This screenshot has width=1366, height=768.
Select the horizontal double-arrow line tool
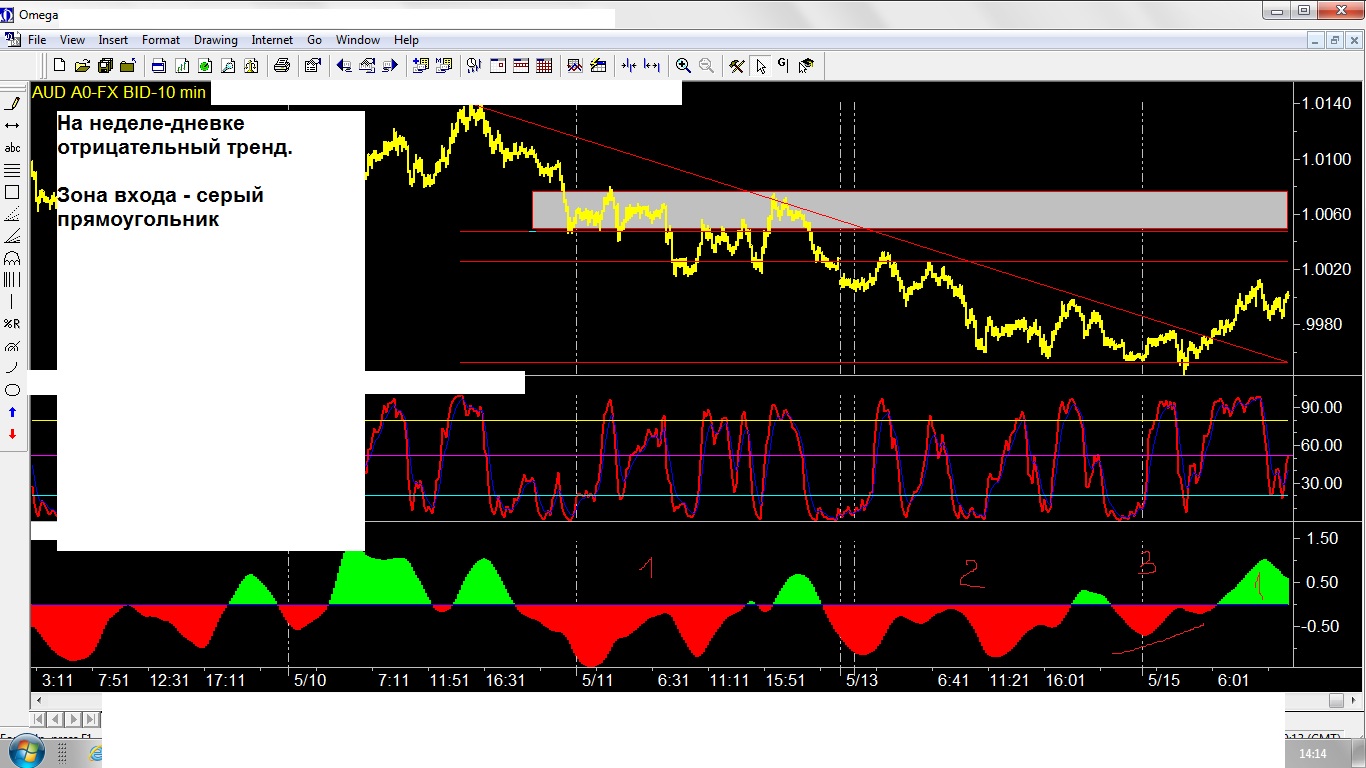[x=13, y=125]
